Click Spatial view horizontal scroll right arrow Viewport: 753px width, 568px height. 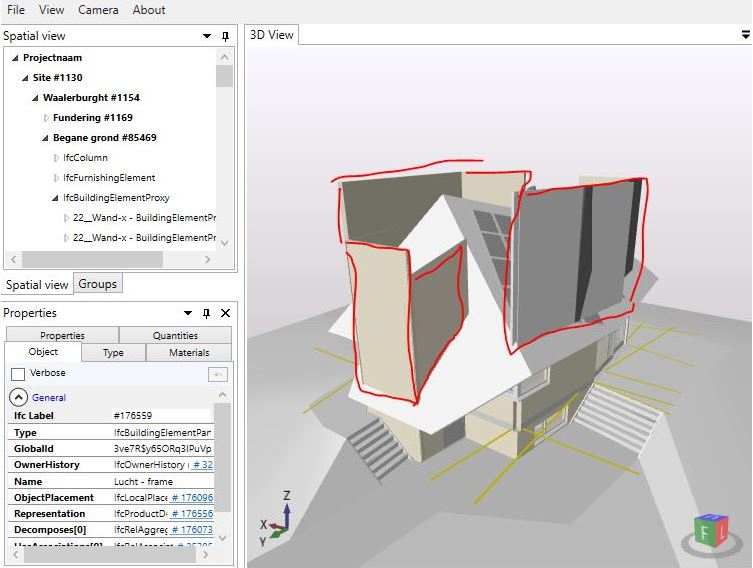(x=207, y=260)
